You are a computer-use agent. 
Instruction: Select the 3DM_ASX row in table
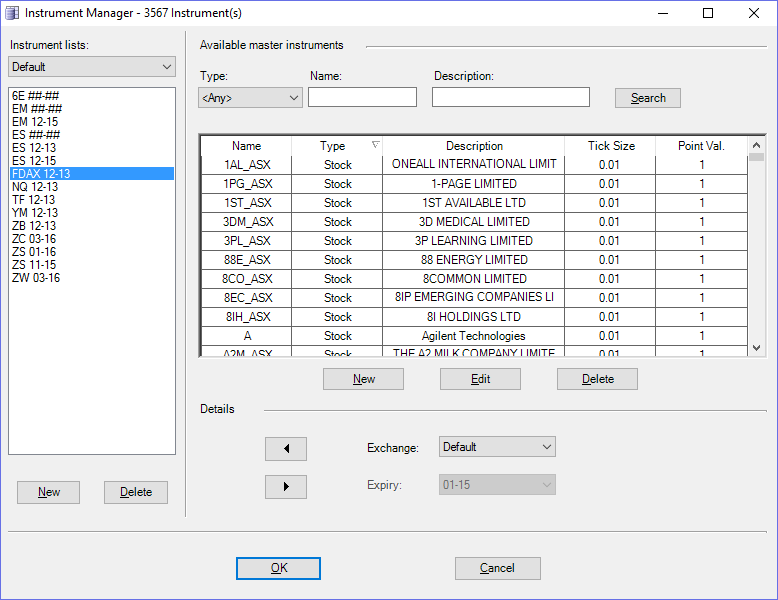click(248, 222)
